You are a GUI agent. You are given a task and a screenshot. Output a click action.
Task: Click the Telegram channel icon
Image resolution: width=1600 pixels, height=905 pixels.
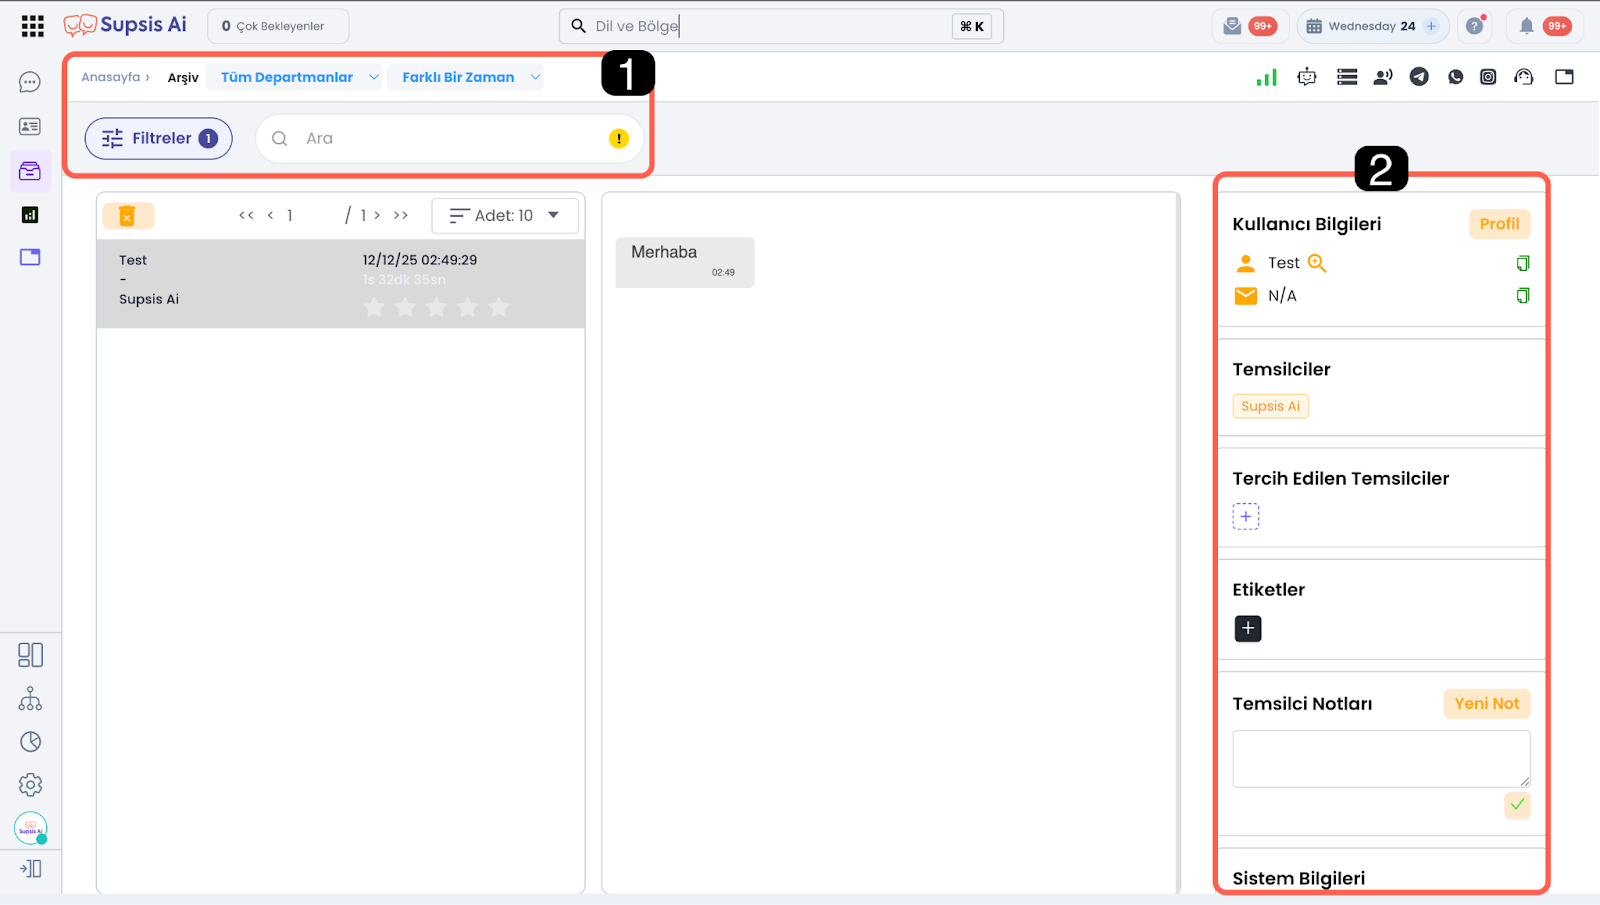tap(1419, 77)
